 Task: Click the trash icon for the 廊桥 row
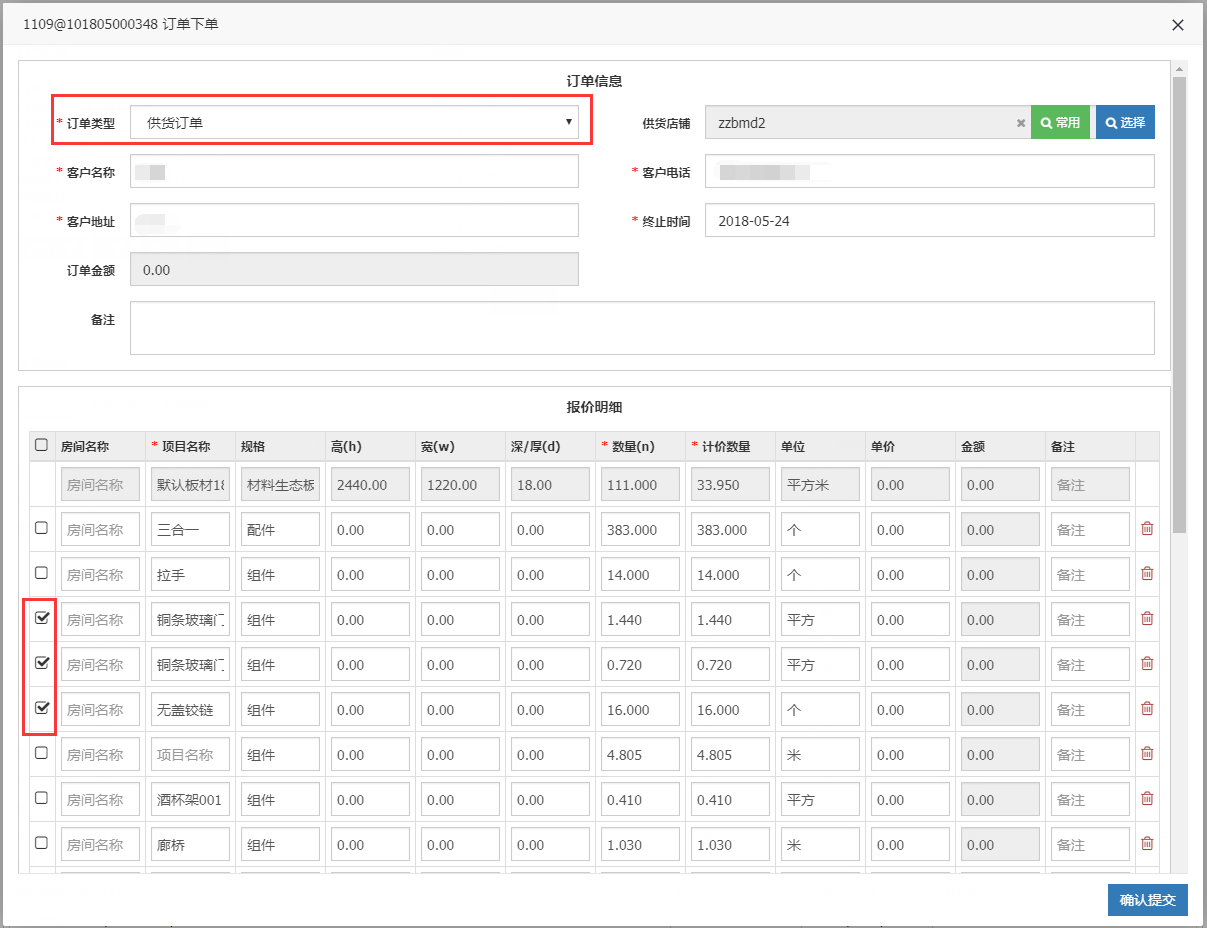(x=1147, y=843)
